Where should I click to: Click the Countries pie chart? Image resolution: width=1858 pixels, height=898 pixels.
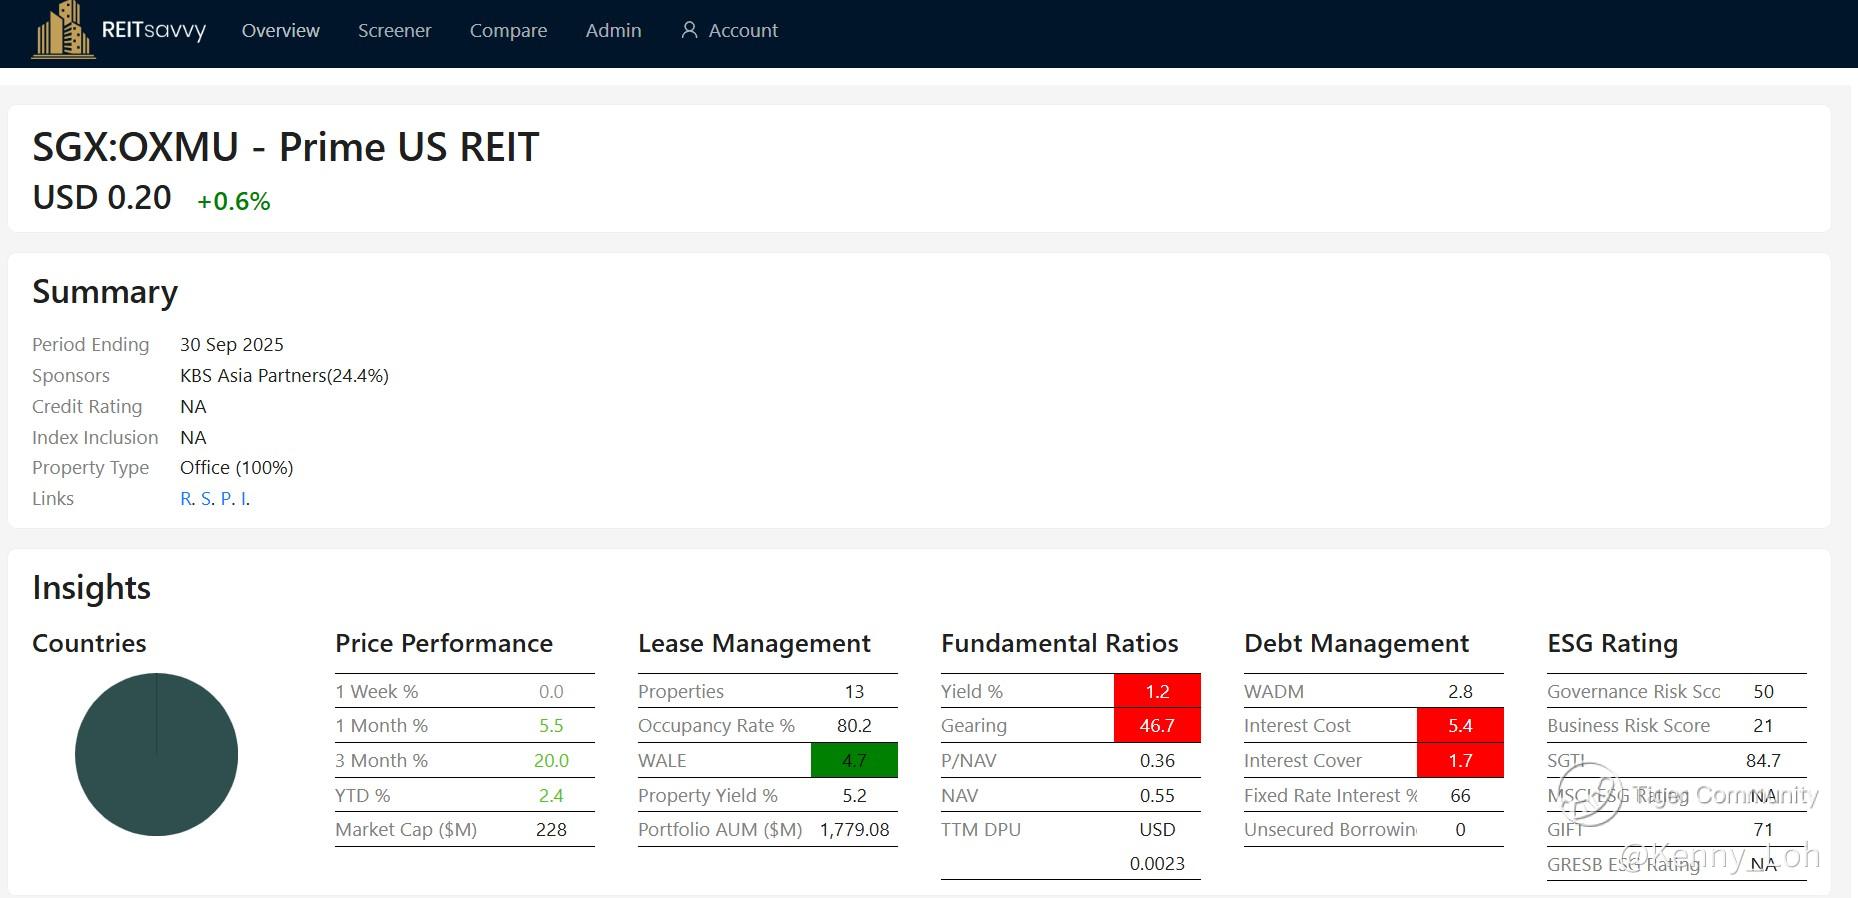(156, 754)
